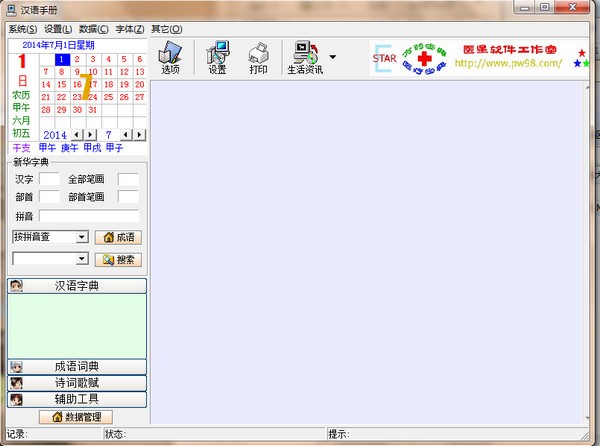Select calendar day 6
Screen dimensions: 600x446
[x=140, y=59]
